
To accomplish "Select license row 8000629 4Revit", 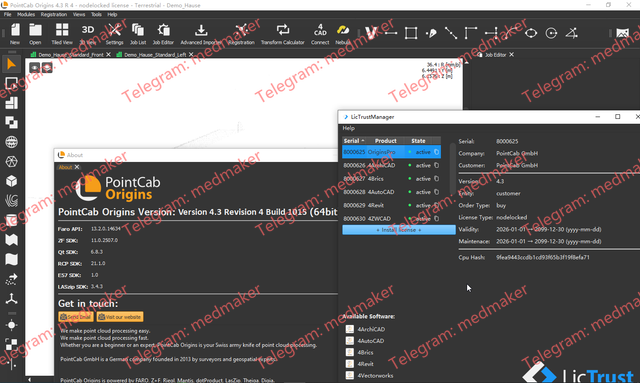I will pyautogui.click(x=391, y=205).
